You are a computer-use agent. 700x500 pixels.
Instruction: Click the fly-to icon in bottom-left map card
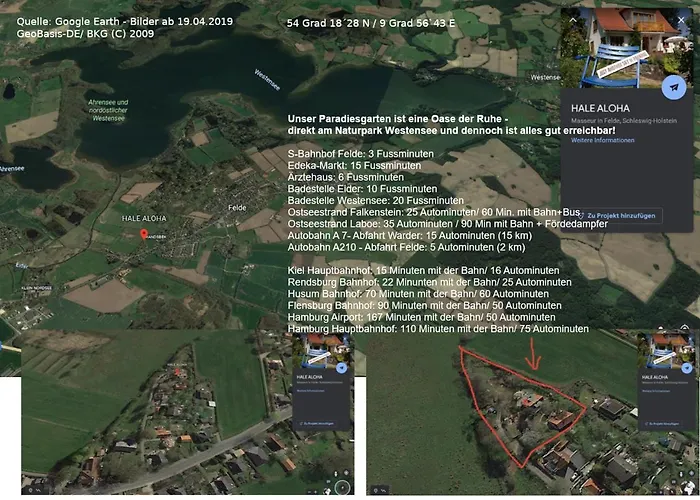343,367
